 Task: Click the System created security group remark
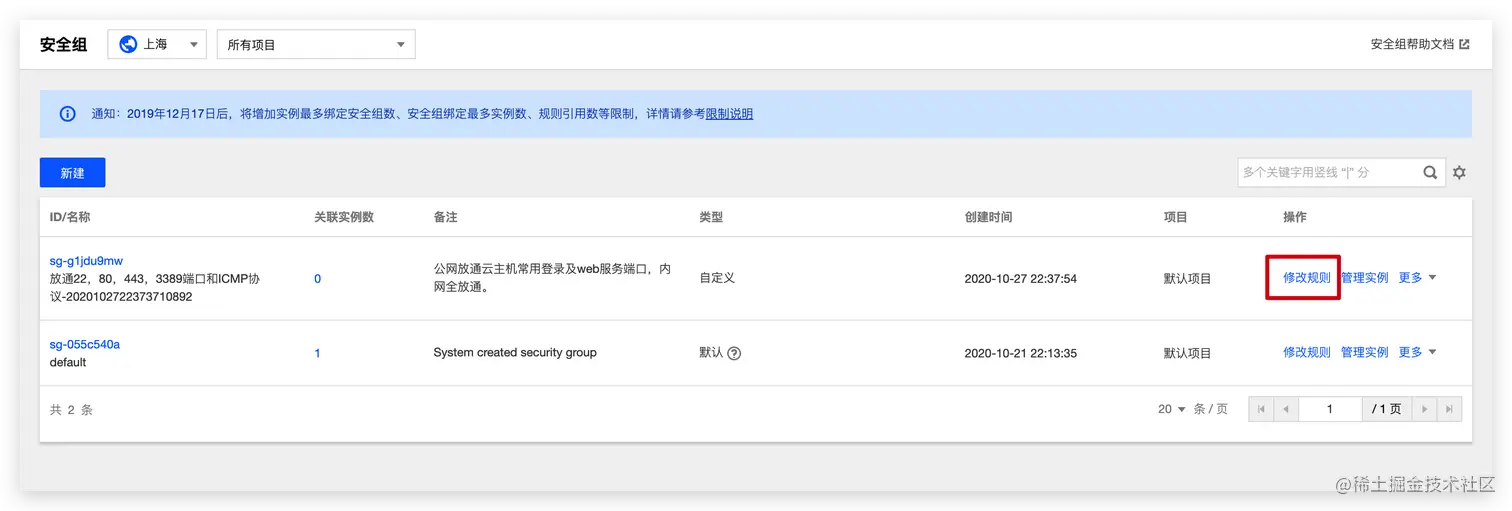coord(515,353)
